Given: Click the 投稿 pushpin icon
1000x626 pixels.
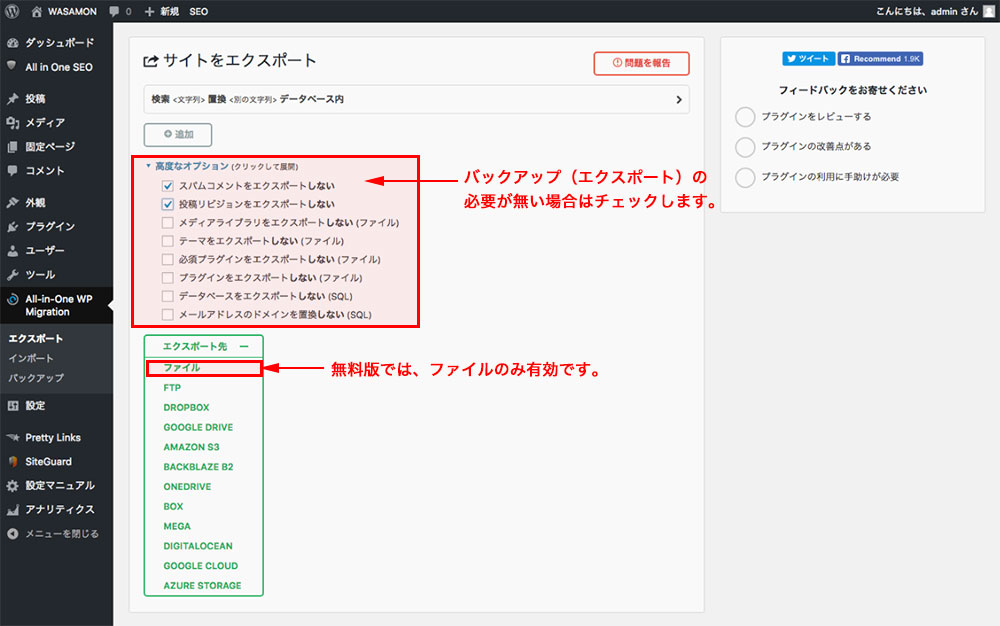Looking at the screenshot, I should tap(13, 99).
